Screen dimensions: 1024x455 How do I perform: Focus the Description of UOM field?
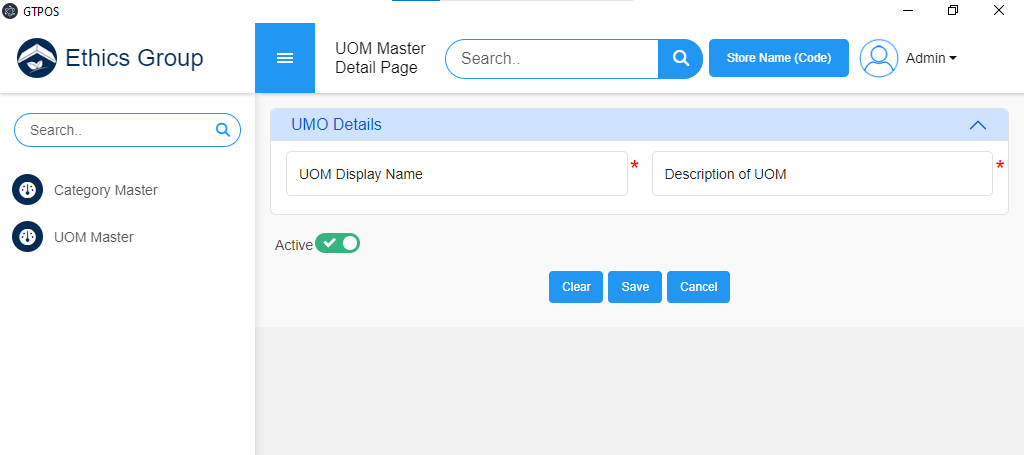[x=821, y=174]
